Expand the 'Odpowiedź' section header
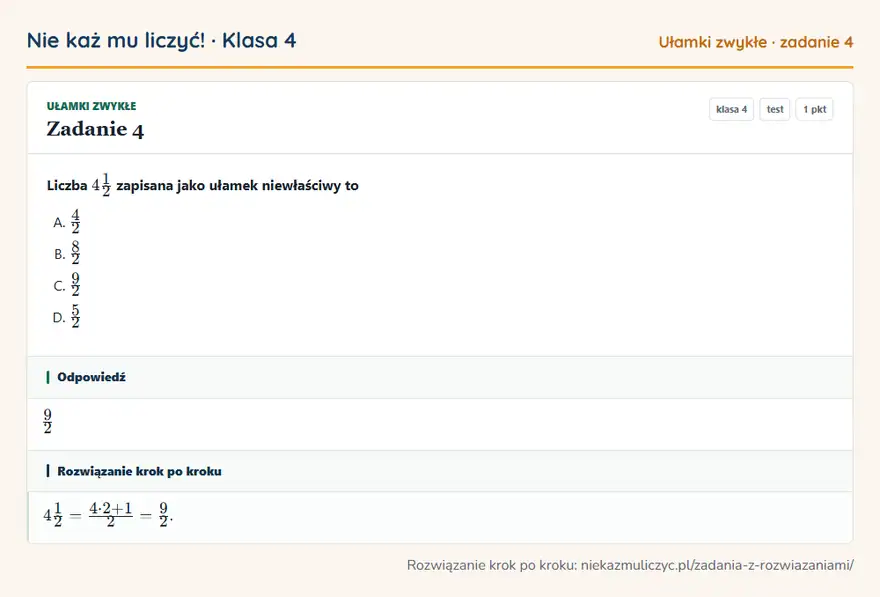This screenshot has height=597, width=880. (440, 377)
